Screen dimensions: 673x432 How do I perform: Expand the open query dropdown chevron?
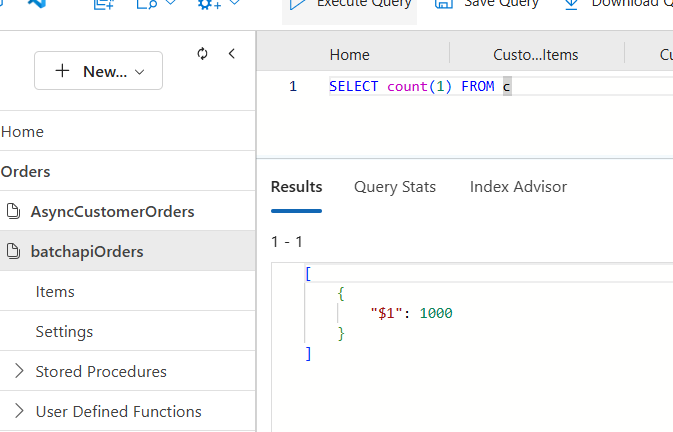coord(170,3)
